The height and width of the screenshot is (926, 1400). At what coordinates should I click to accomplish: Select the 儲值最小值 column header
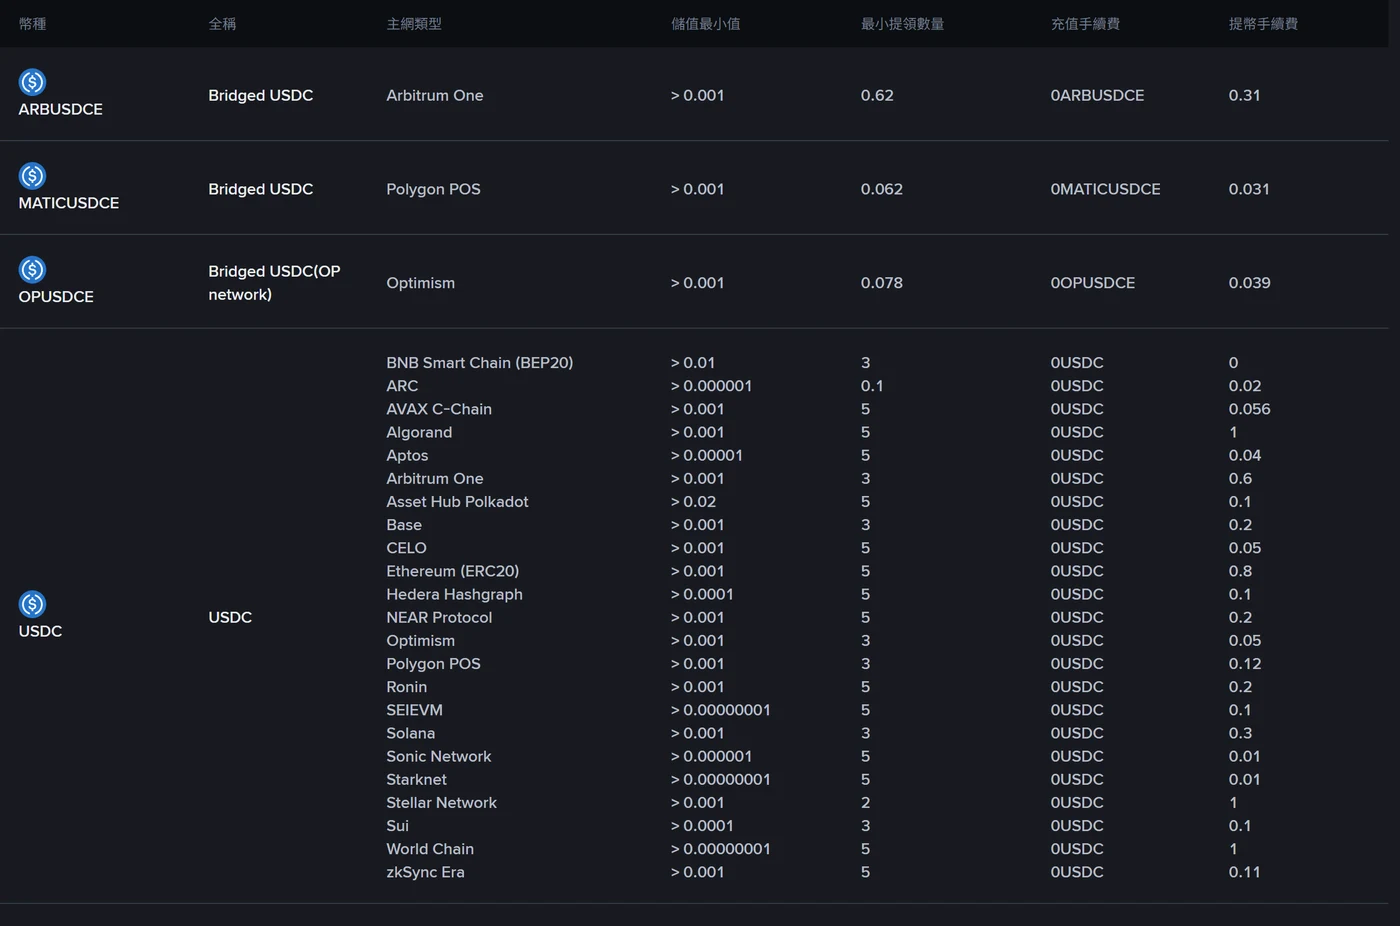(x=706, y=24)
